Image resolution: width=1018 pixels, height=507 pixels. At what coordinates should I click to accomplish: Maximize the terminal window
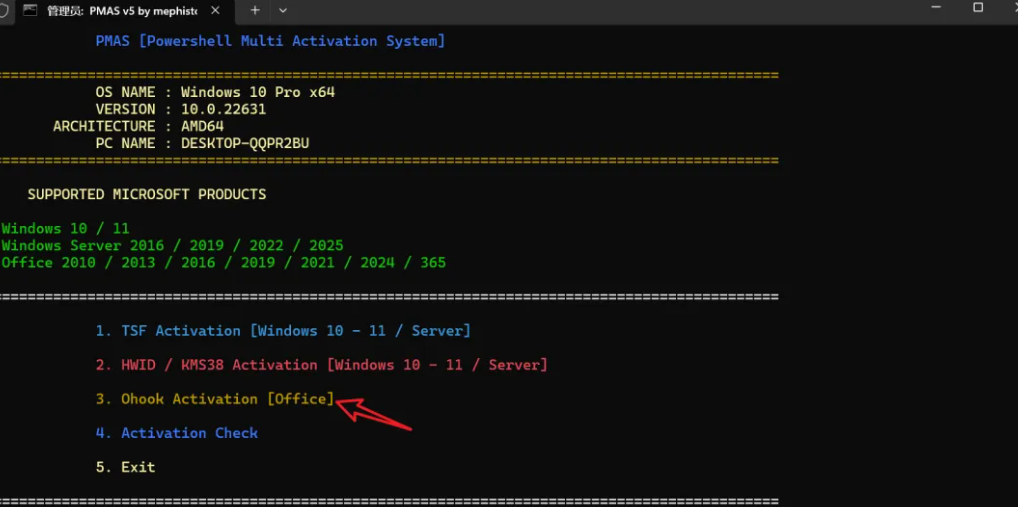click(x=978, y=7)
